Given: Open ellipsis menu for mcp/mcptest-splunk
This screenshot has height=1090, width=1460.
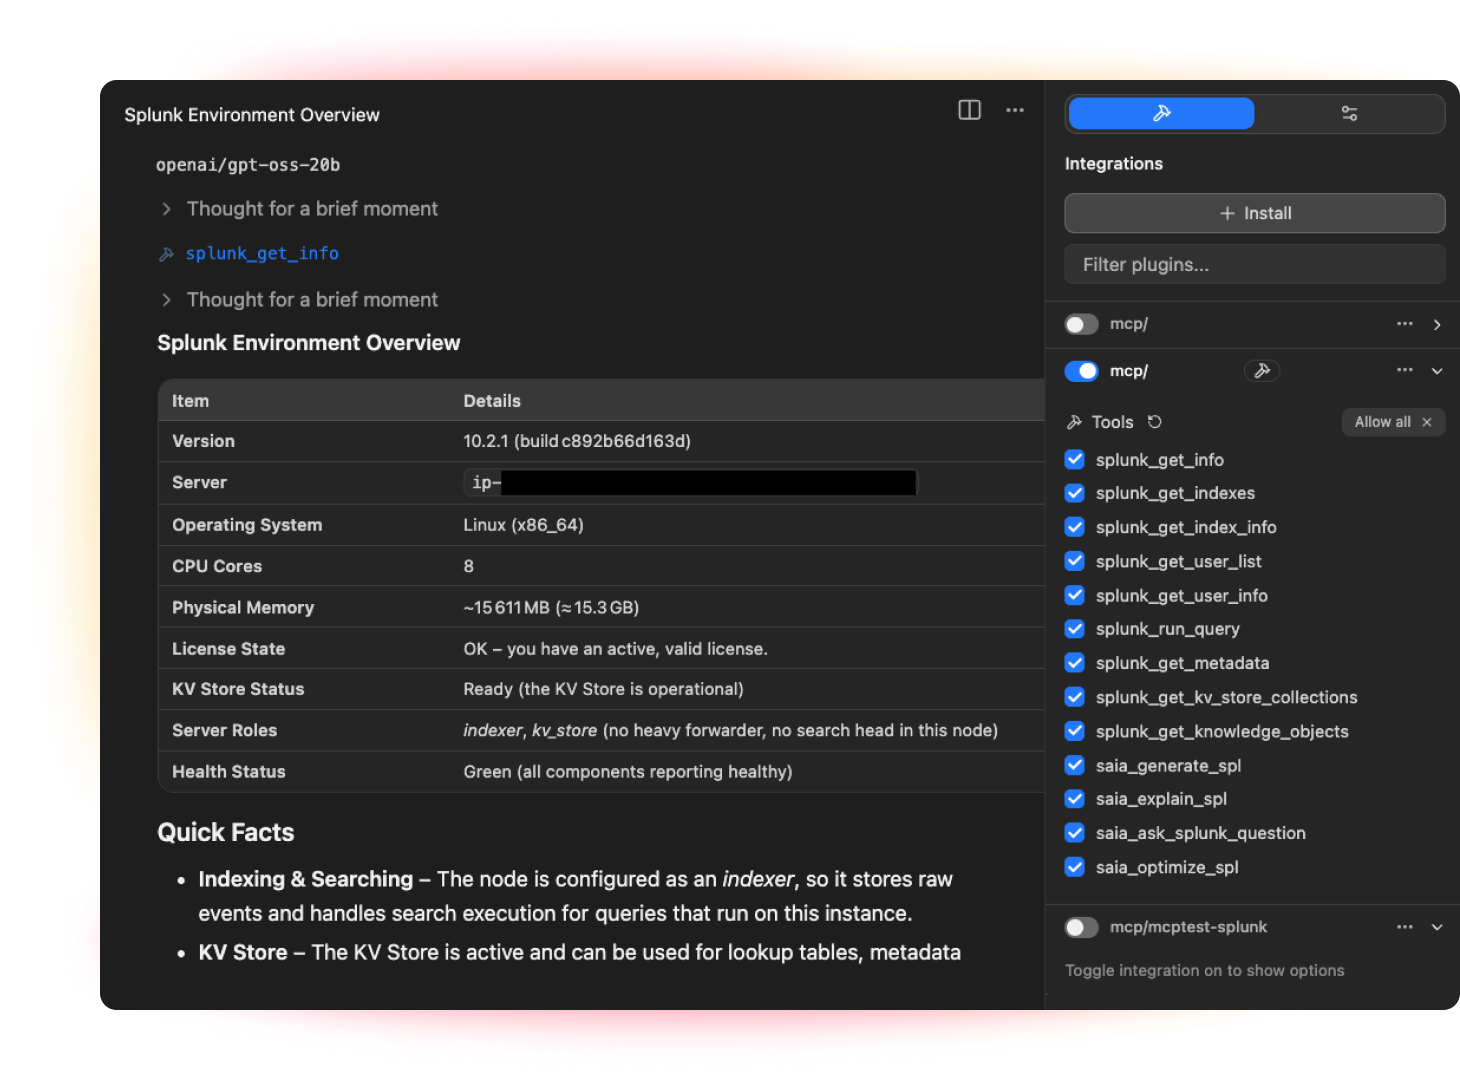Looking at the screenshot, I should coord(1405,927).
